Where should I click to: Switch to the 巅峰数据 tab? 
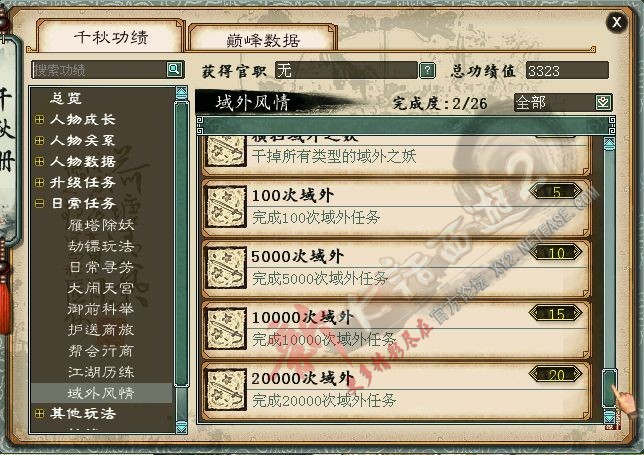tap(263, 40)
